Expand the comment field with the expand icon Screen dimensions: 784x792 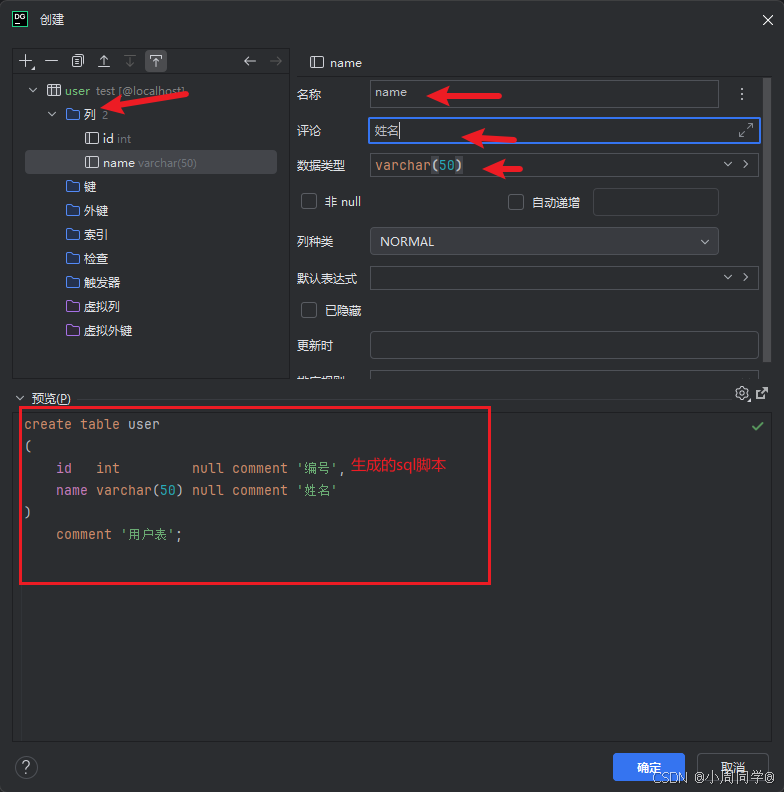pos(746,130)
